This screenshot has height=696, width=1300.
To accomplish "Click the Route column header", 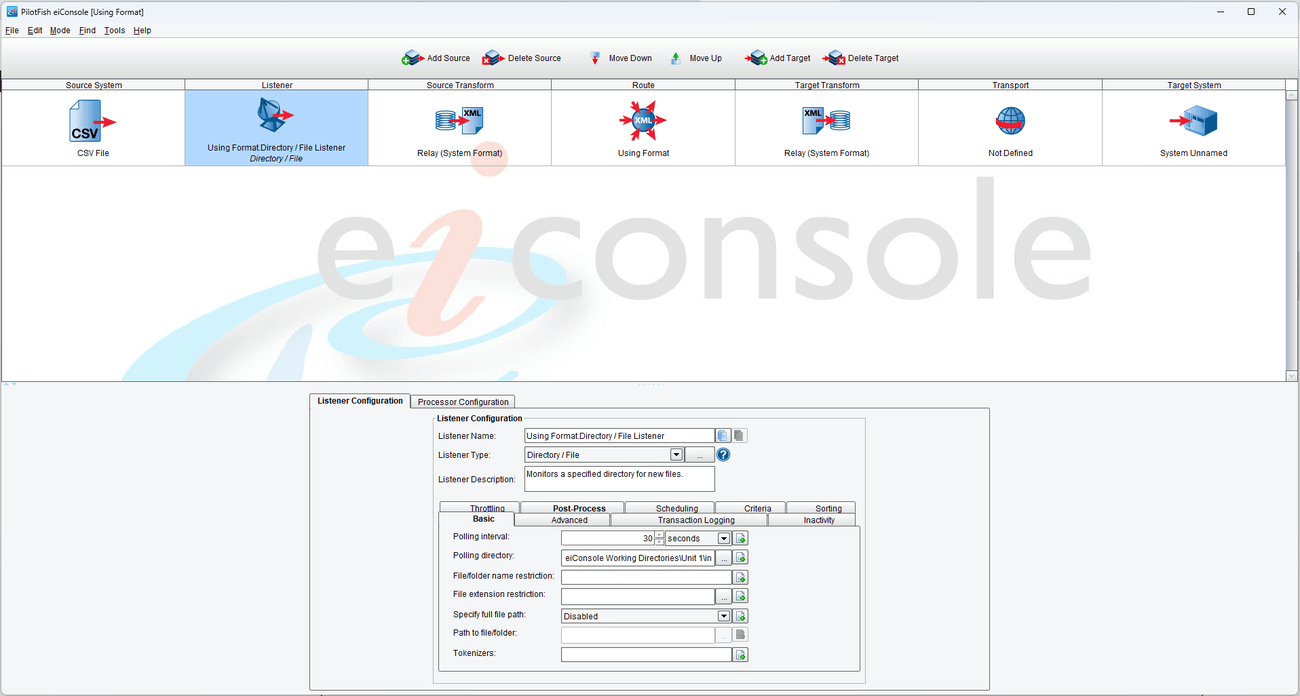I will pyautogui.click(x=643, y=85).
